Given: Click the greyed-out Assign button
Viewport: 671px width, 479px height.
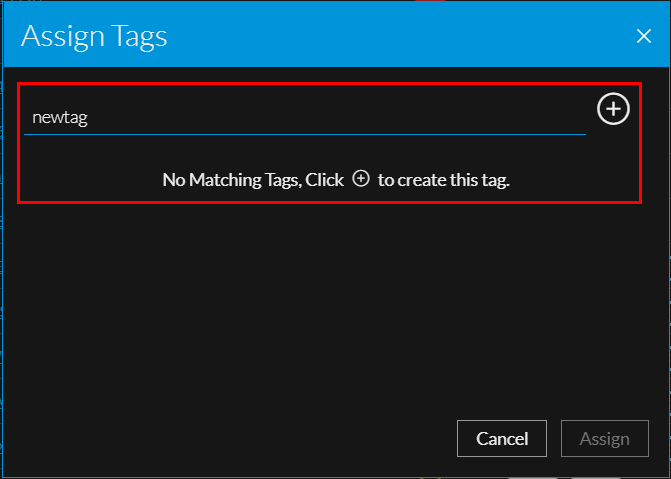Looking at the screenshot, I should [605, 438].
